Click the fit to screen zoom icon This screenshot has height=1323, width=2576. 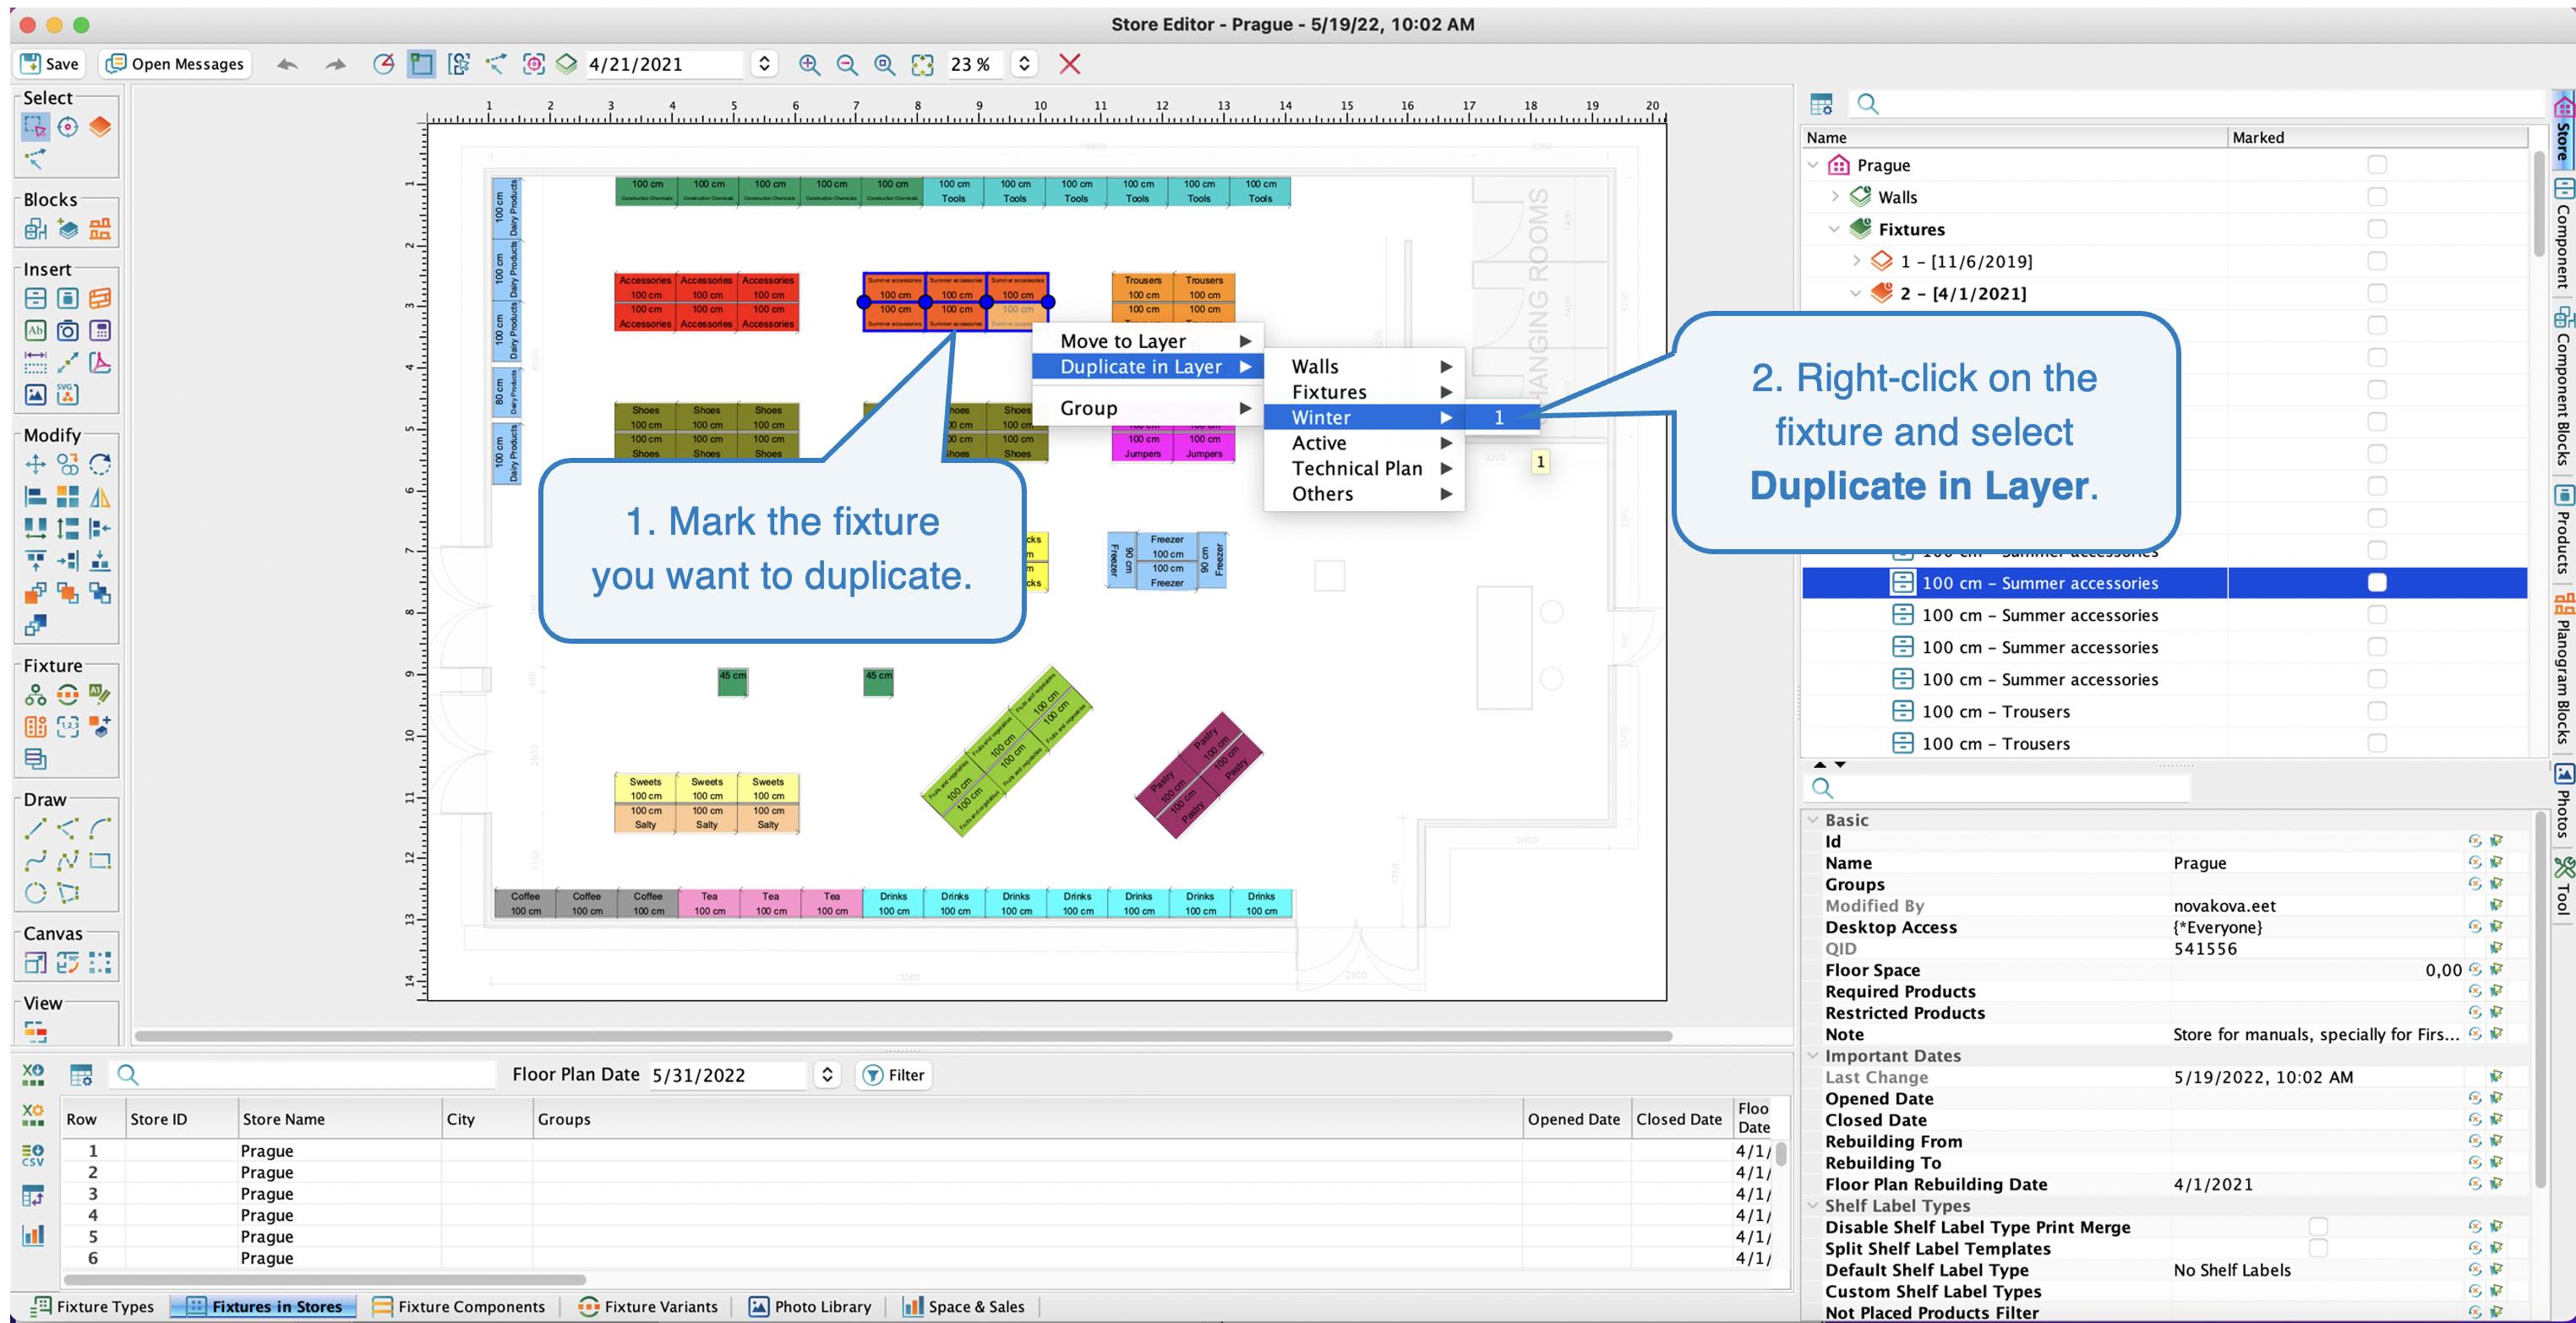pyautogui.click(x=922, y=64)
